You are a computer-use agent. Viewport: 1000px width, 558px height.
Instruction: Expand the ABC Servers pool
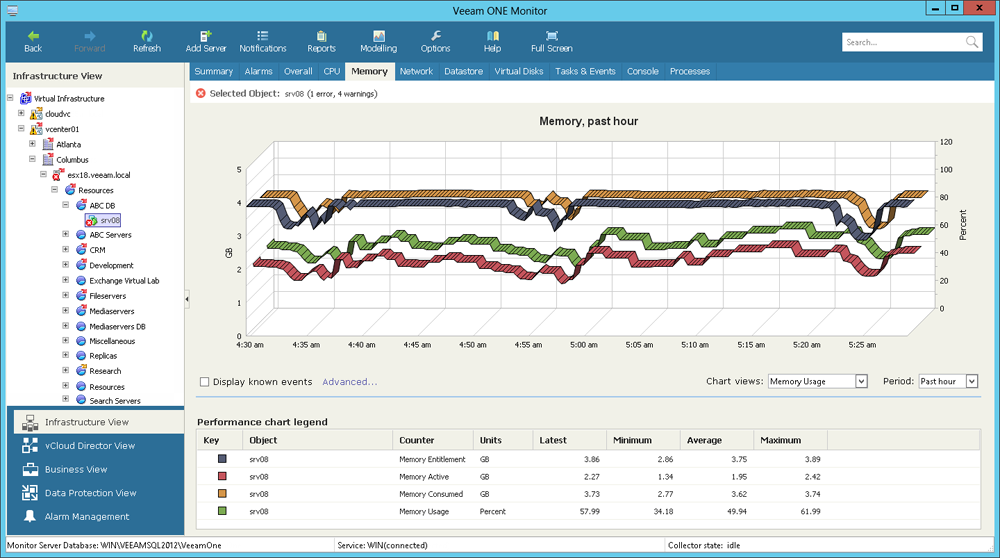click(66, 234)
